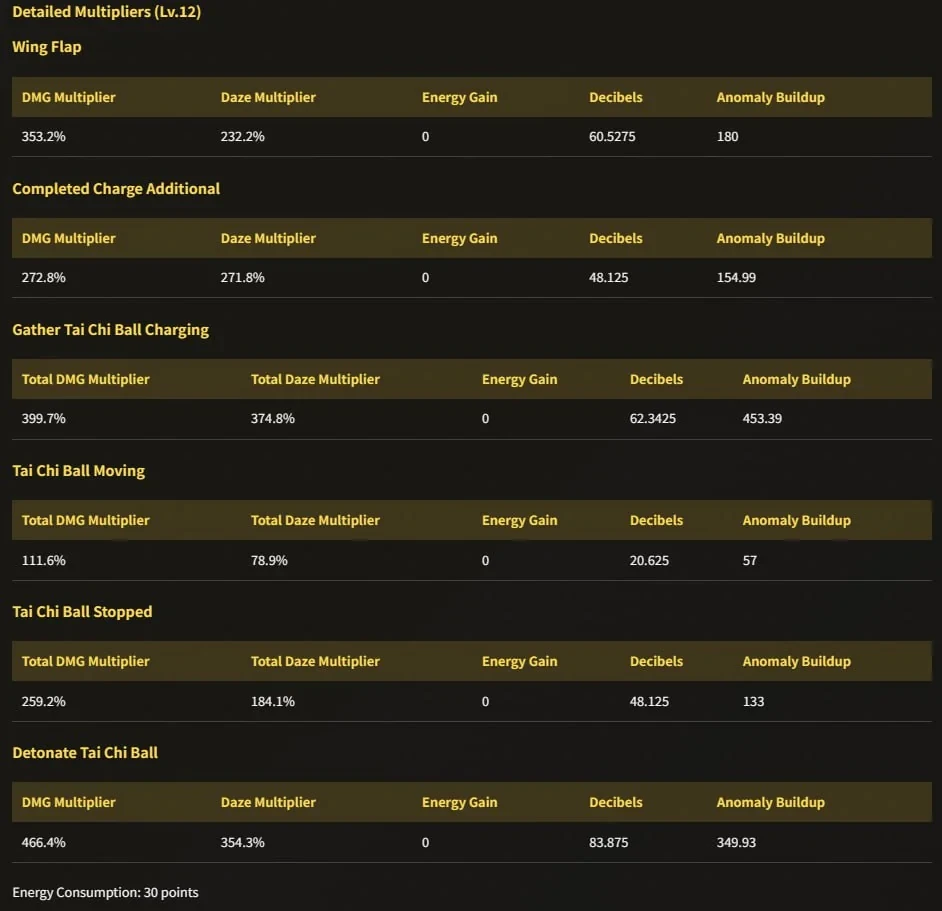
Task: Click the Daze Multiplier value 271.8%
Action: click(x=242, y=278)
